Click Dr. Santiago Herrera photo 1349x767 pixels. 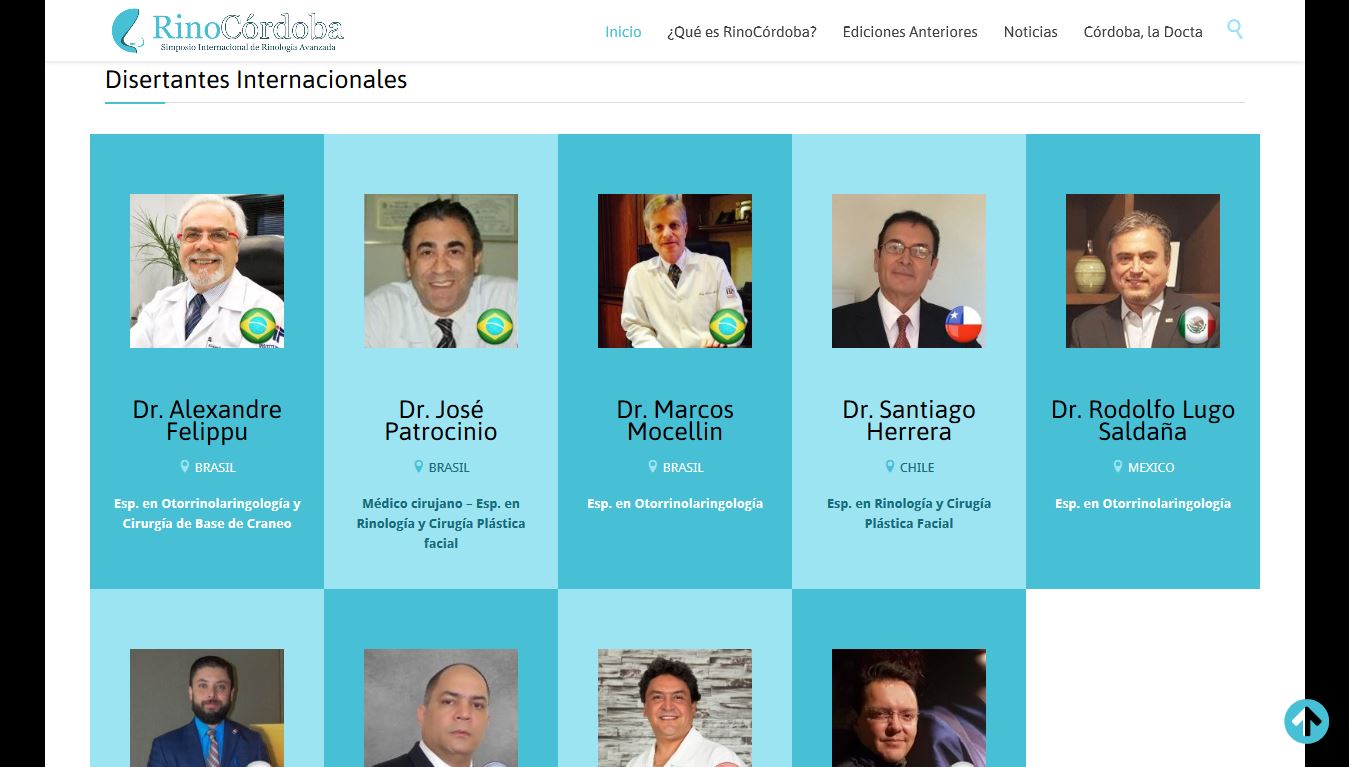pos(909,271)
